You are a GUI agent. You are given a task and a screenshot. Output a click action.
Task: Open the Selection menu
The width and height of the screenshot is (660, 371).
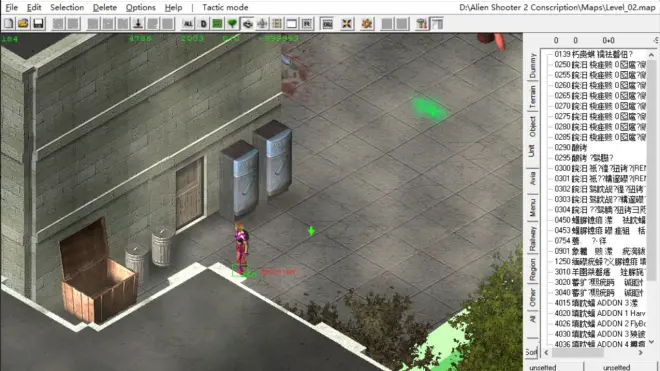point(67,8)
